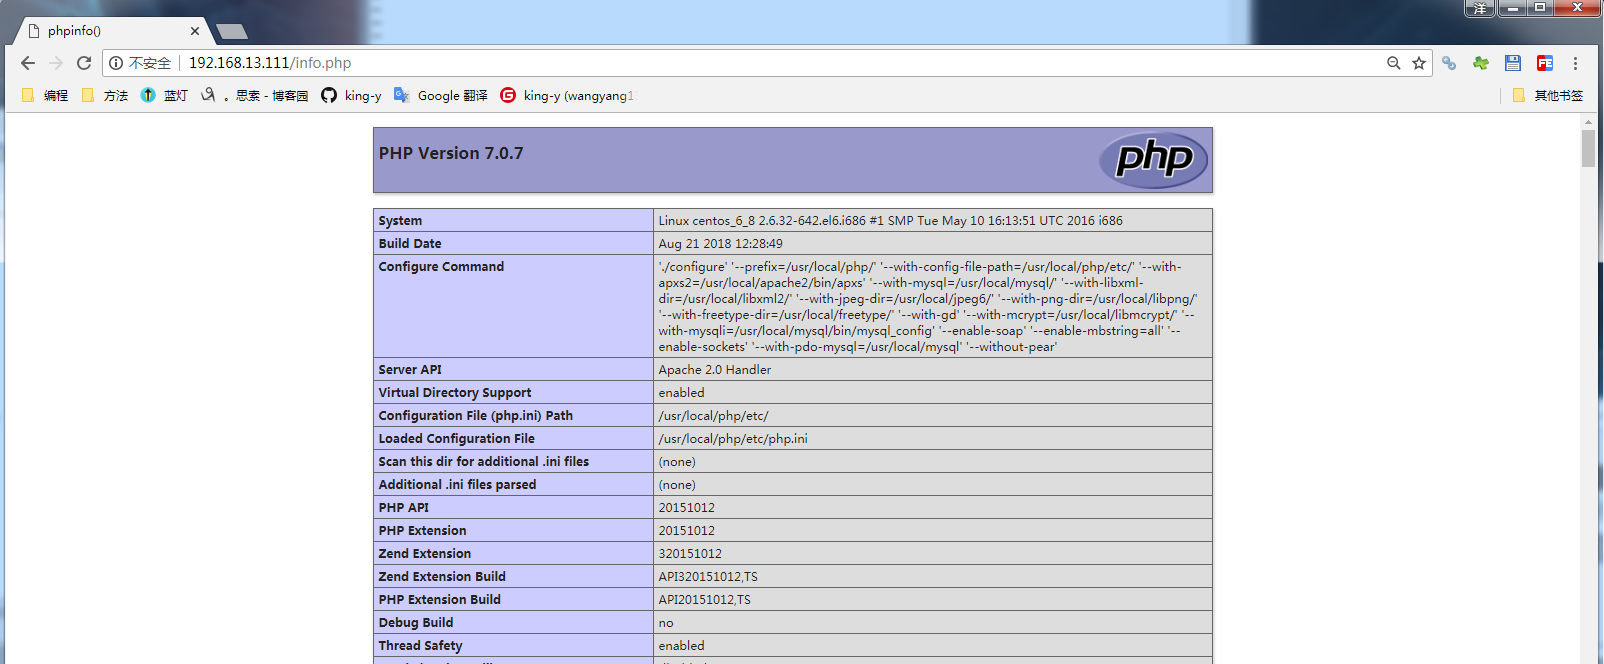The image size is (1604, 664).
Task: Open the 其他书签 folder
Action: tap(1548, 95)
